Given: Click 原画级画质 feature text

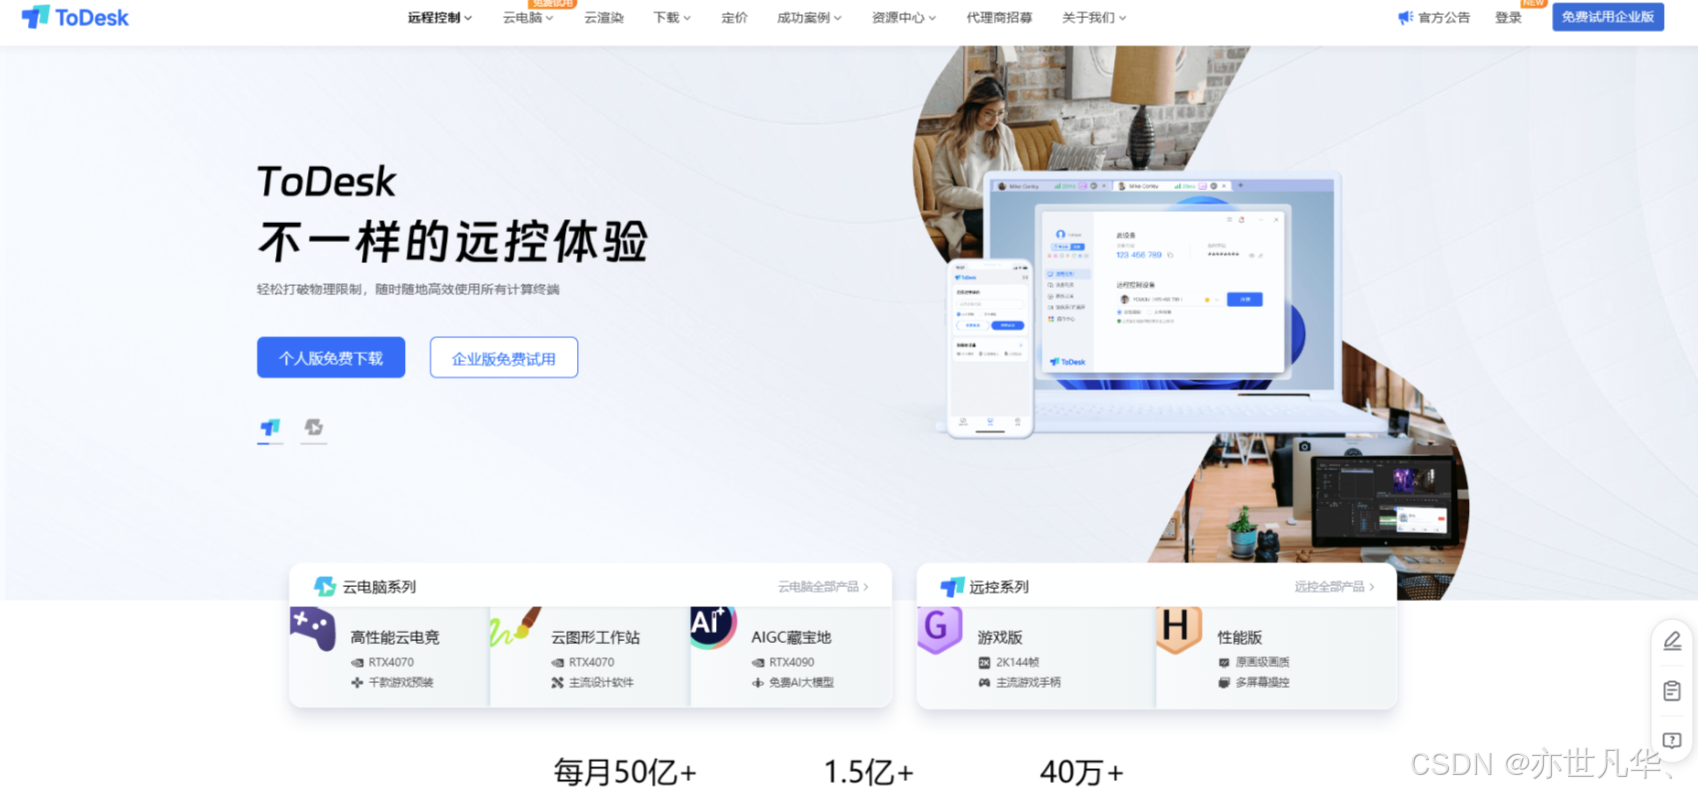Looking at the screenshot, I should pos(1262,662).
